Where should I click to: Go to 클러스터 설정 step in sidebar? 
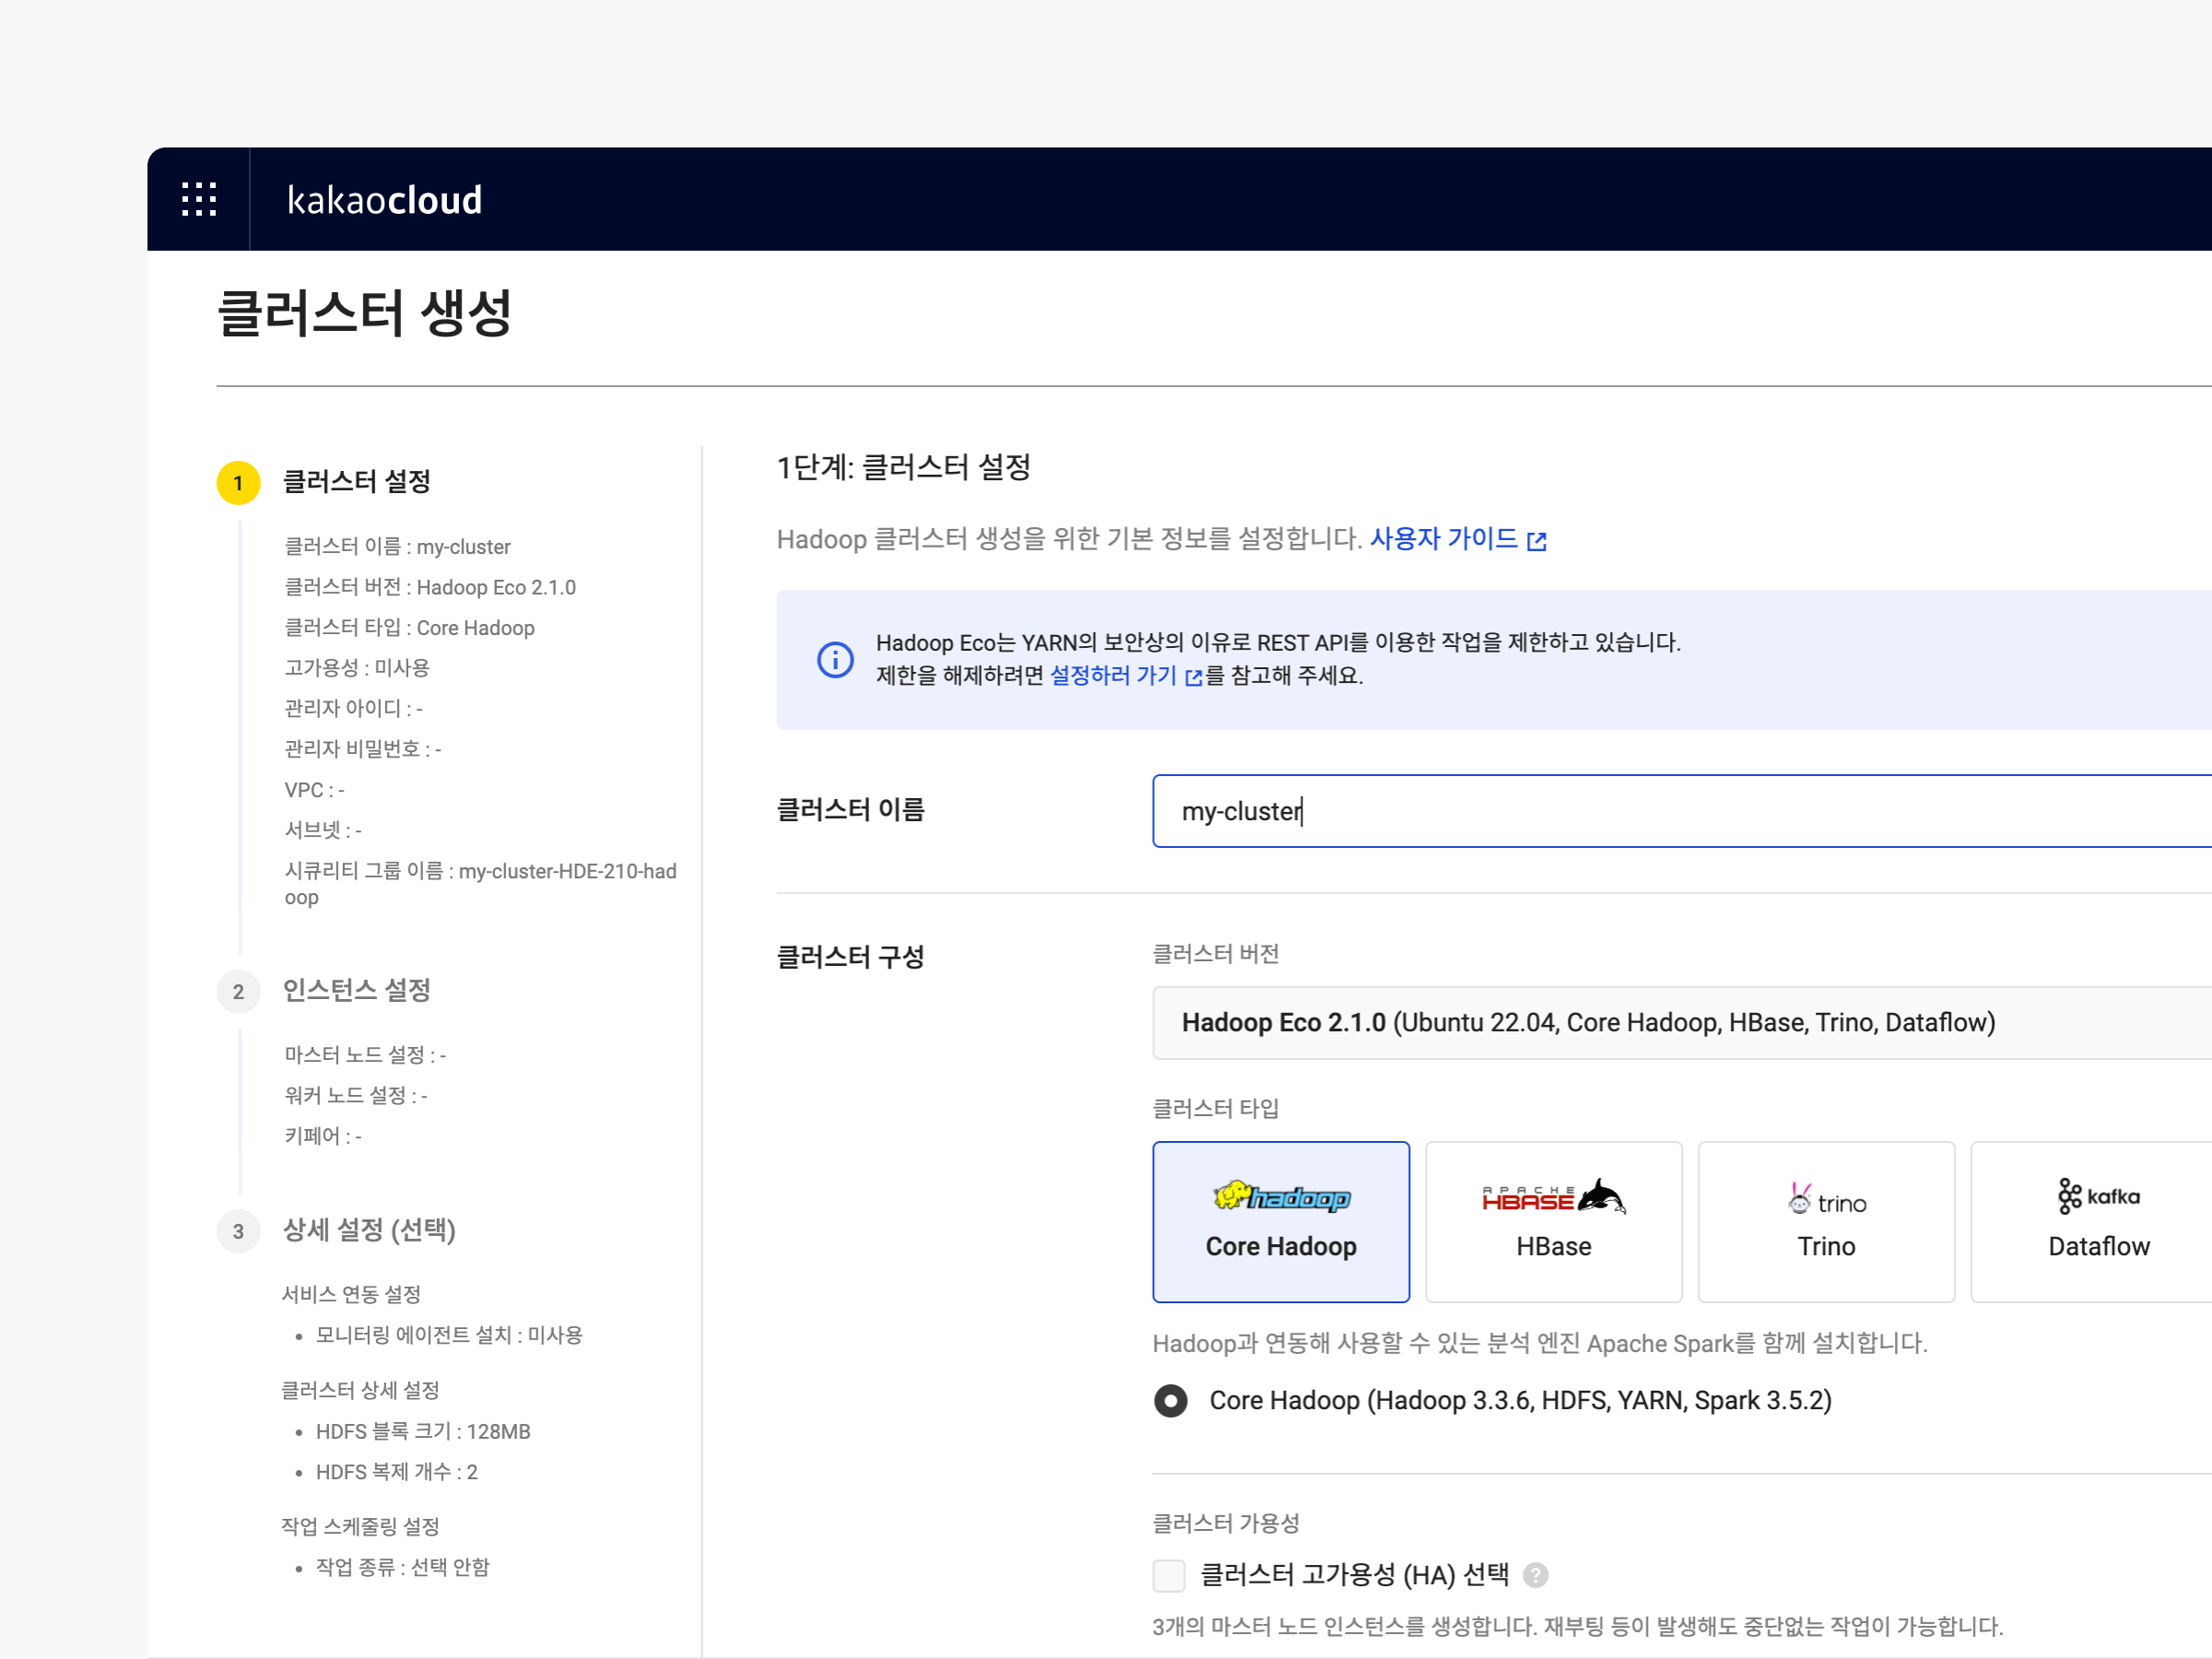pyautogui.click(x=356, y=482)
